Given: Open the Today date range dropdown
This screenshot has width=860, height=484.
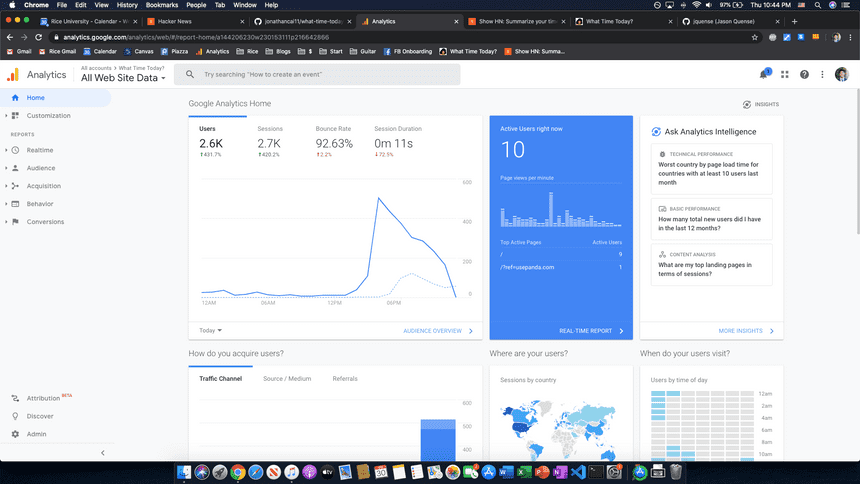Looking at the screenshot, I should click(210, 330).
